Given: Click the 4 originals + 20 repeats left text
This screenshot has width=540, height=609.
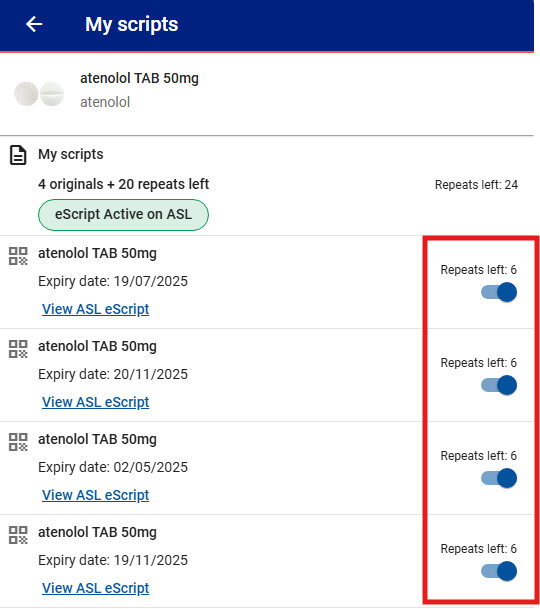Looking at the screenshot, I should click(x=124, y=184).
